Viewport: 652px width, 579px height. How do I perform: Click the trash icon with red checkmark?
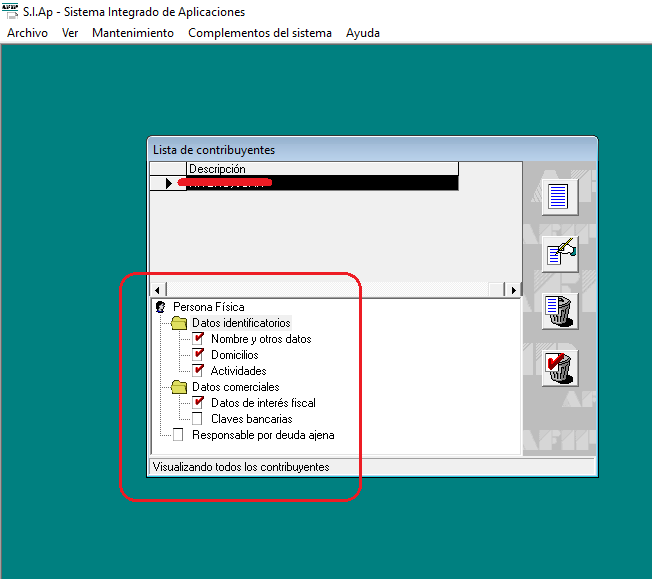point(557,367)
